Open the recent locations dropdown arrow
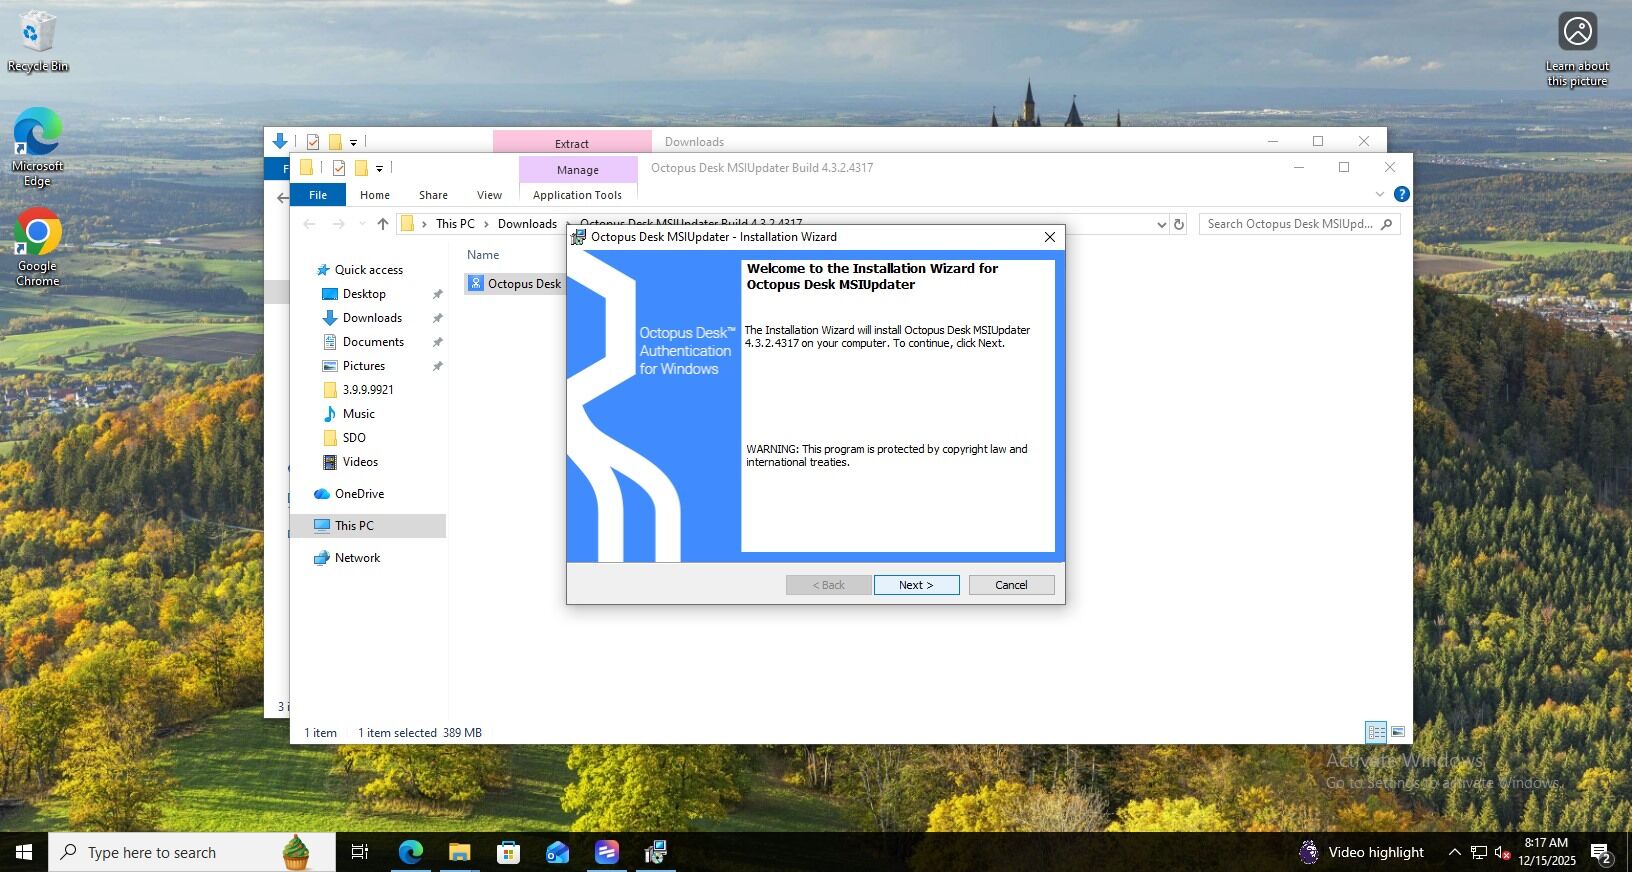 click(x=362, y=224)
